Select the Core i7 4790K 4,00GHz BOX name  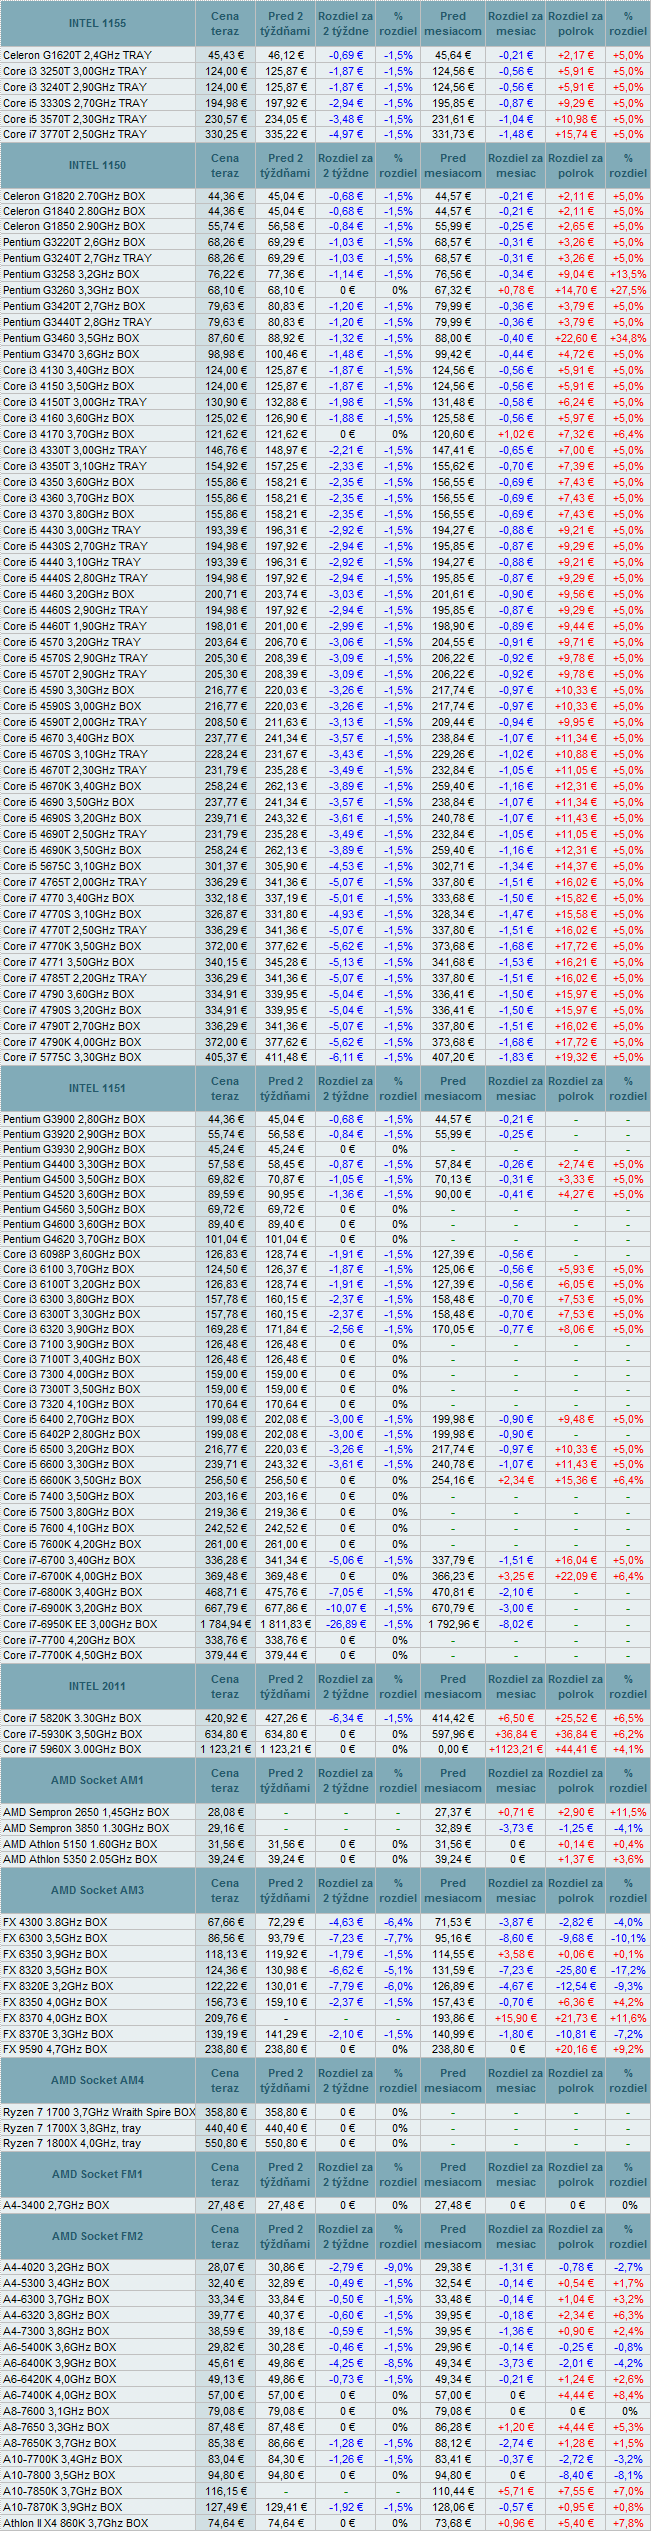point(72,1042)
